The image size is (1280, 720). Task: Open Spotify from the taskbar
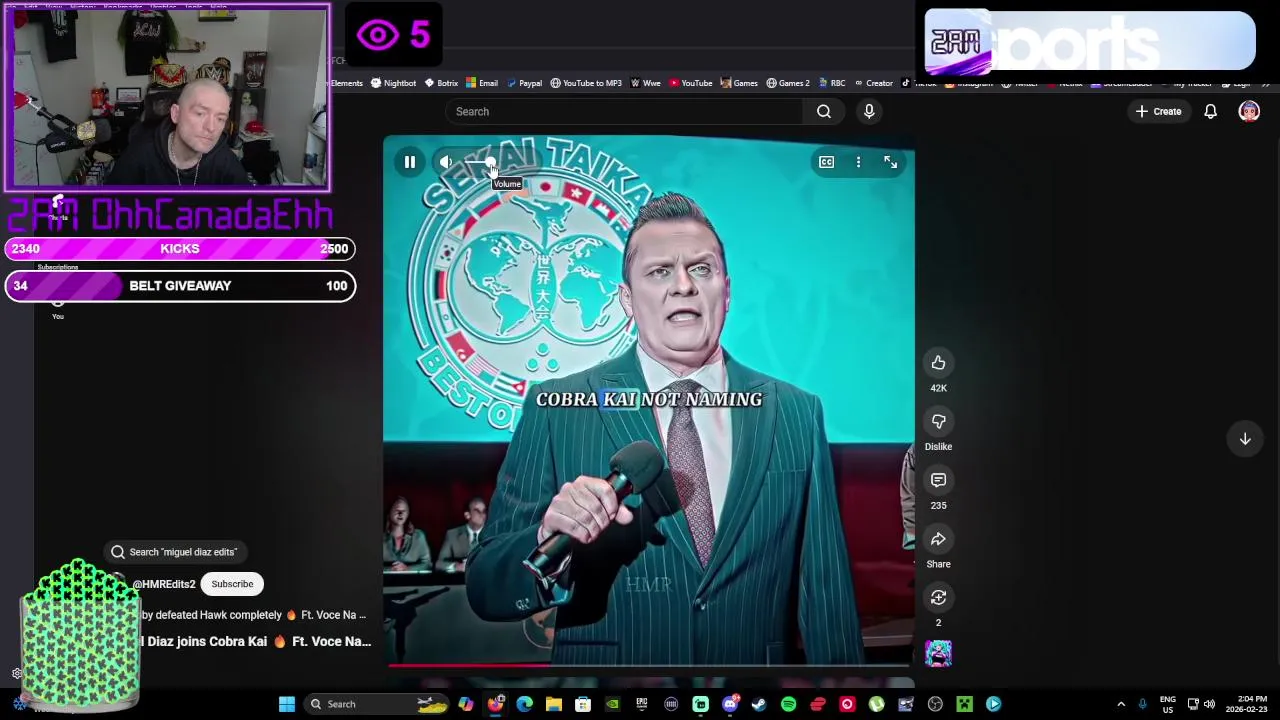(x=788, y=704)
